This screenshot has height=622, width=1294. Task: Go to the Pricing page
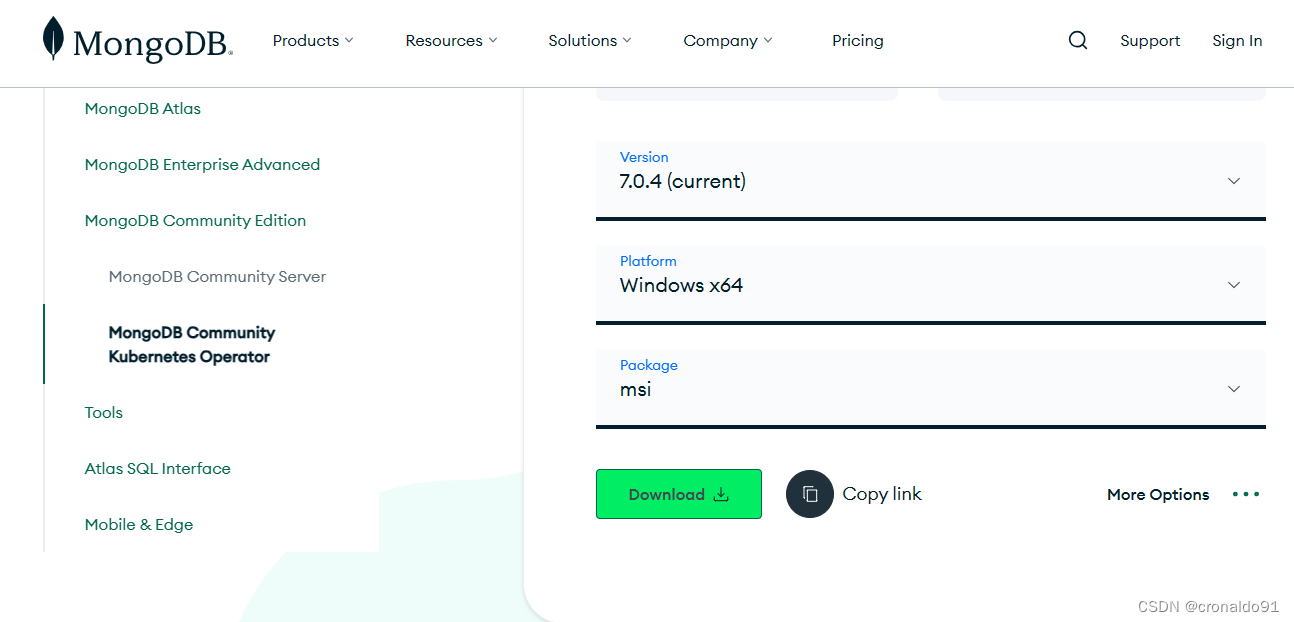coord(858,40)
